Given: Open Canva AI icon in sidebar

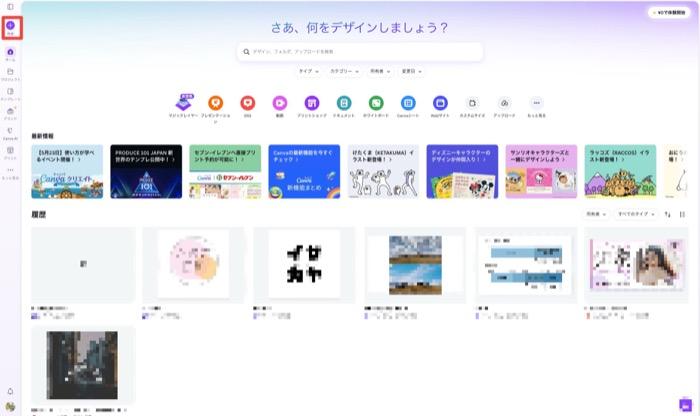Looking at the screenshot, I should (x=10, y=131).
